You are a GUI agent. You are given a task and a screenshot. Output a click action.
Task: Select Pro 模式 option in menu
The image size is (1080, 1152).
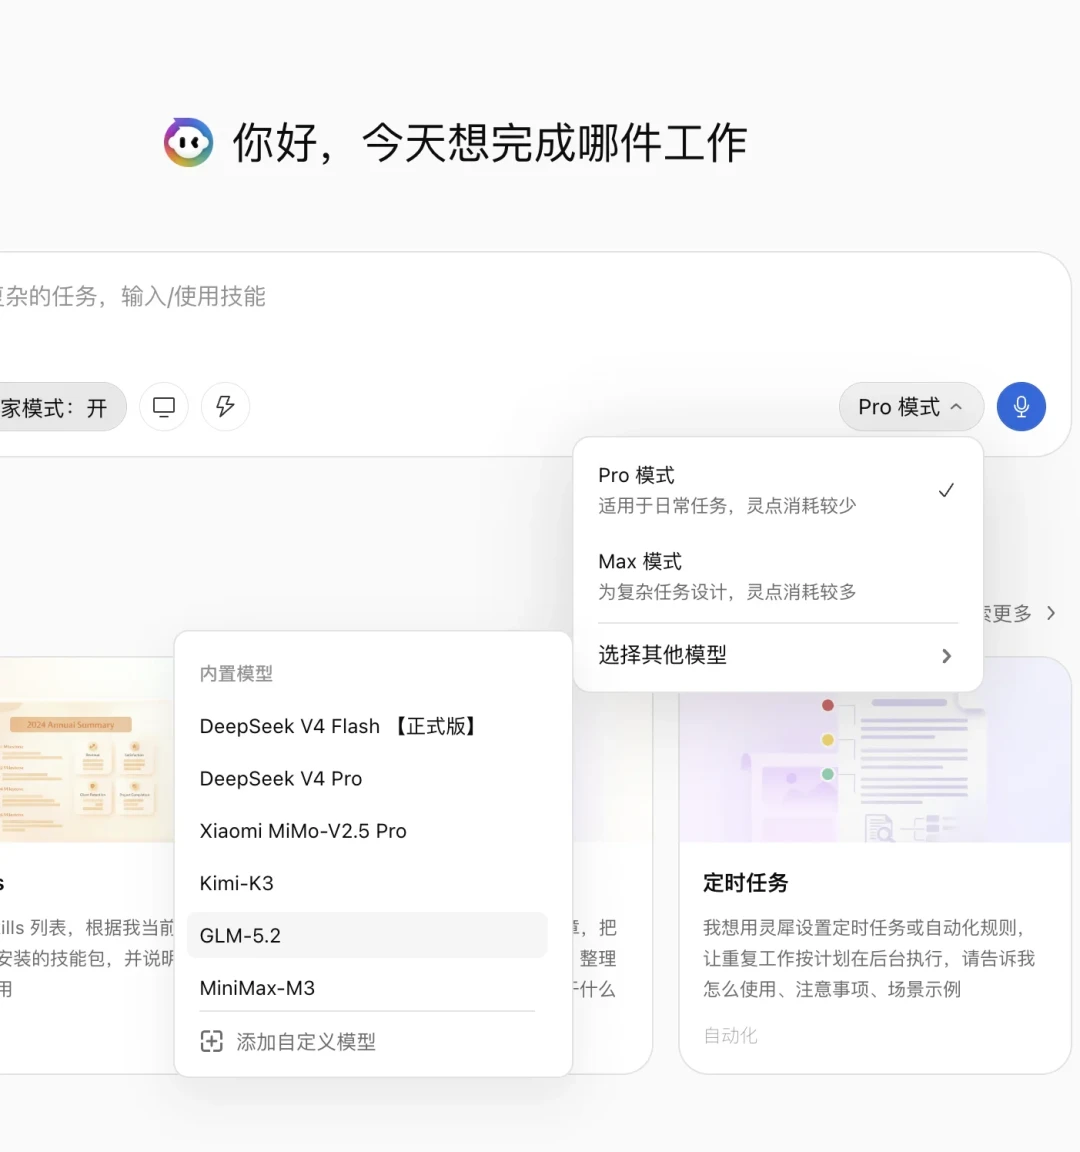click(x=778, y=489)
